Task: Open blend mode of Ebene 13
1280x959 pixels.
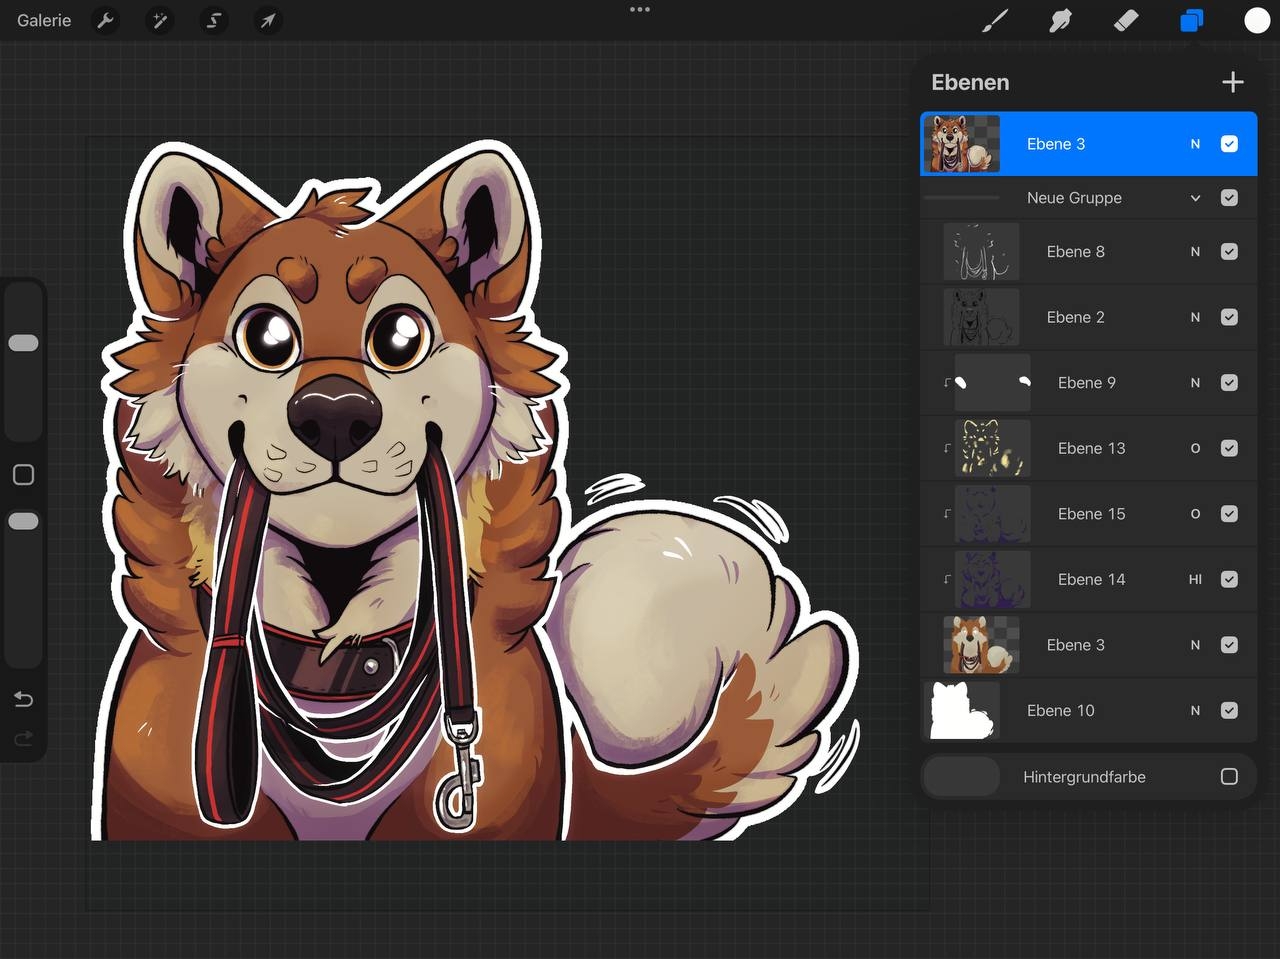Action: click(1195, 449)
